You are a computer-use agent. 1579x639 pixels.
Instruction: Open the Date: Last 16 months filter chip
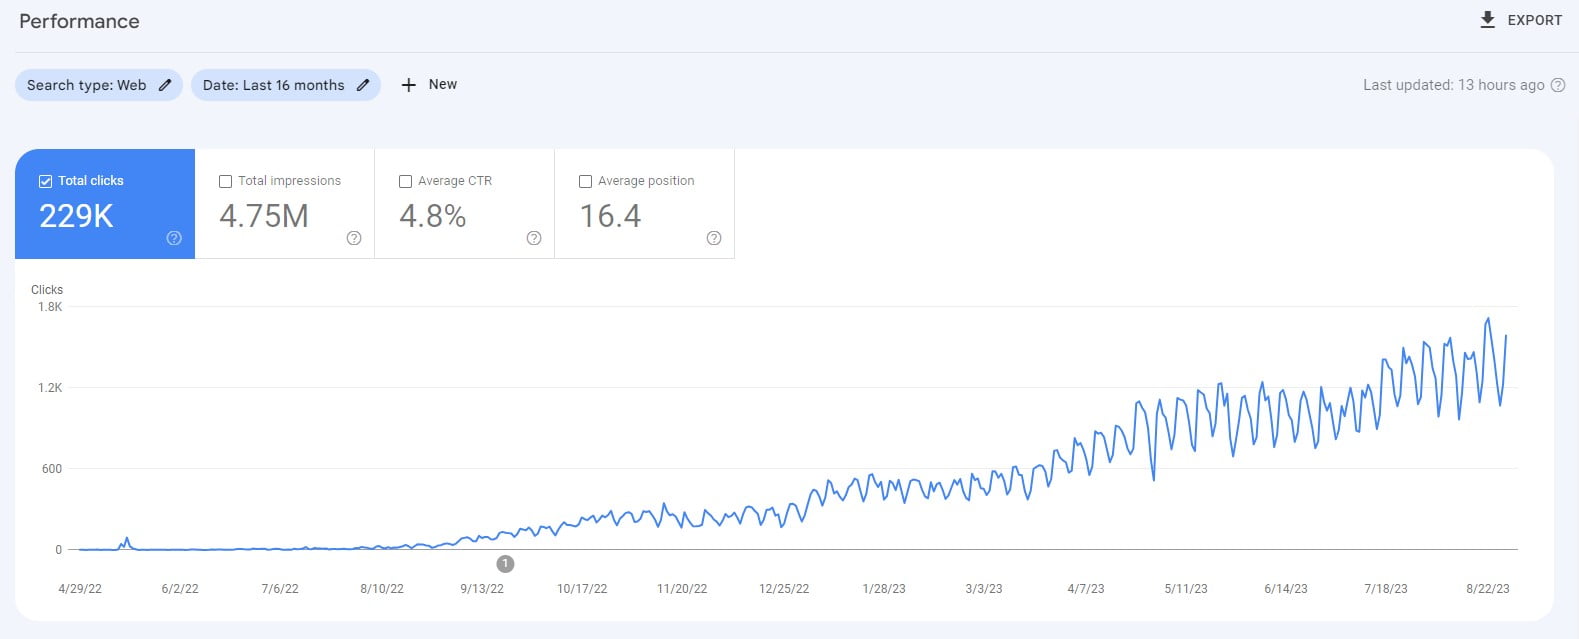[x=286, y=85]
